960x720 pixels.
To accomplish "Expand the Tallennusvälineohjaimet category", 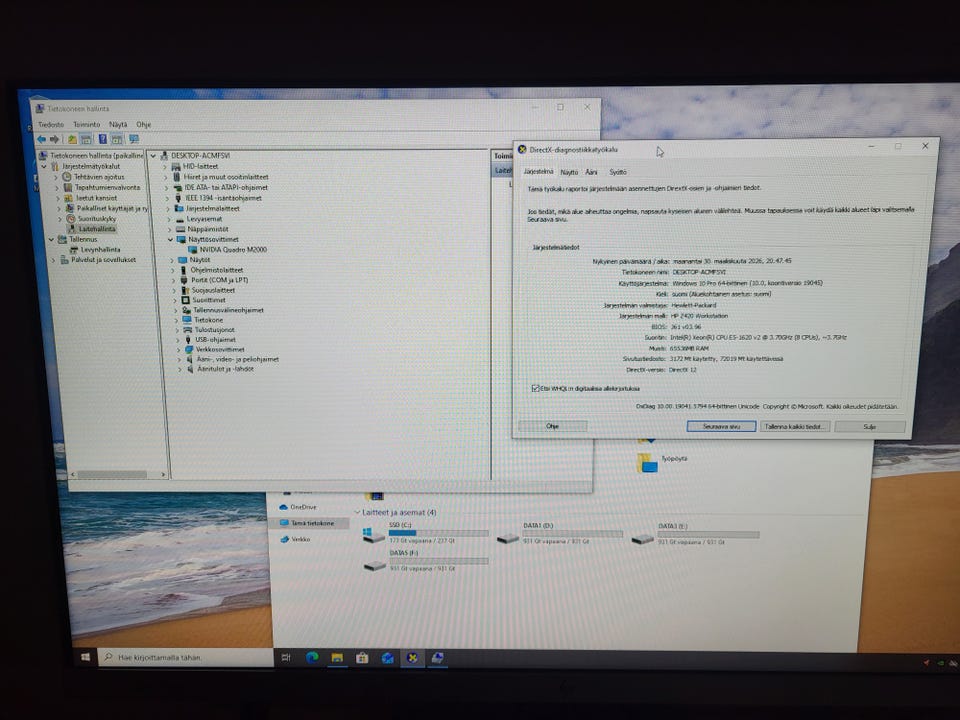I will coord(176,310).
